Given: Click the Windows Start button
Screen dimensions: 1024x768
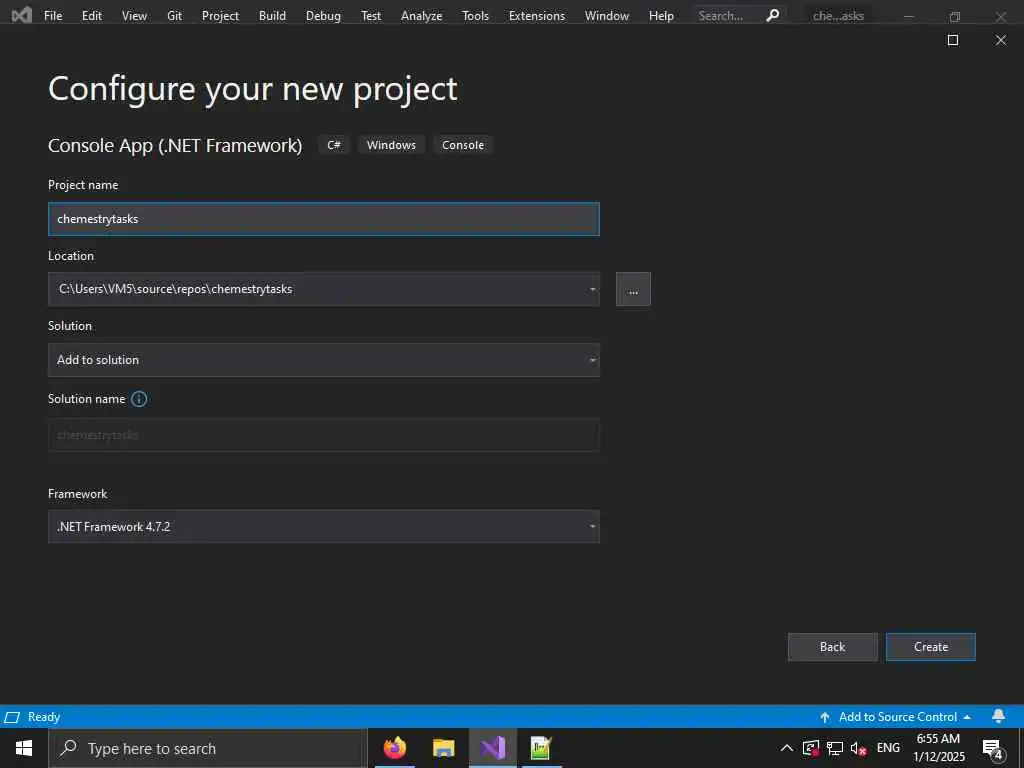Looking at the screenshot, I should [24, 748].
